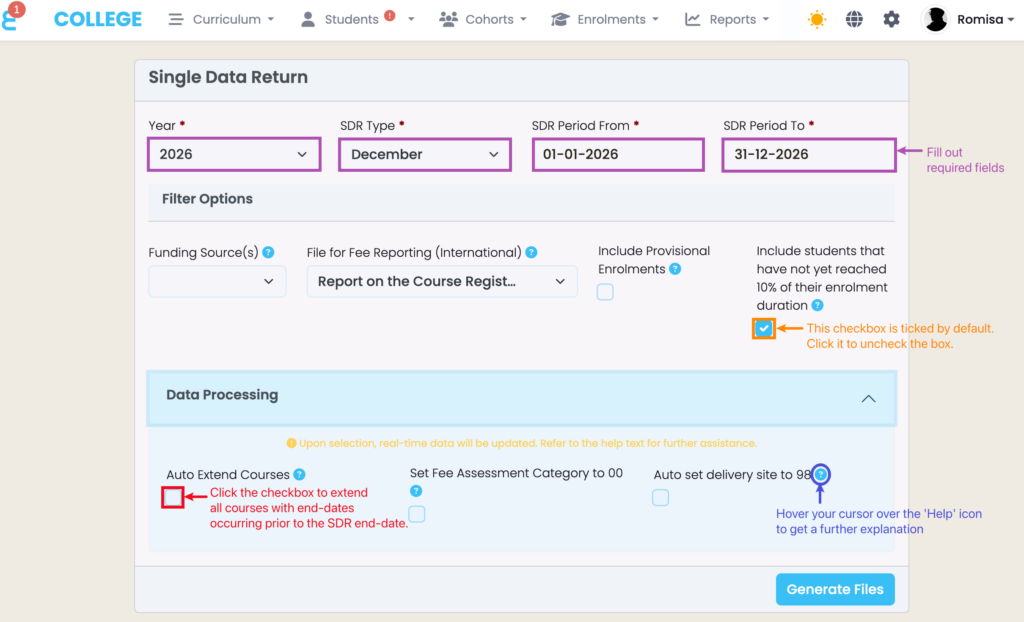
Task: Uncheck the 10% enrolment duration checkbox
Action: [x=764, y=329]
